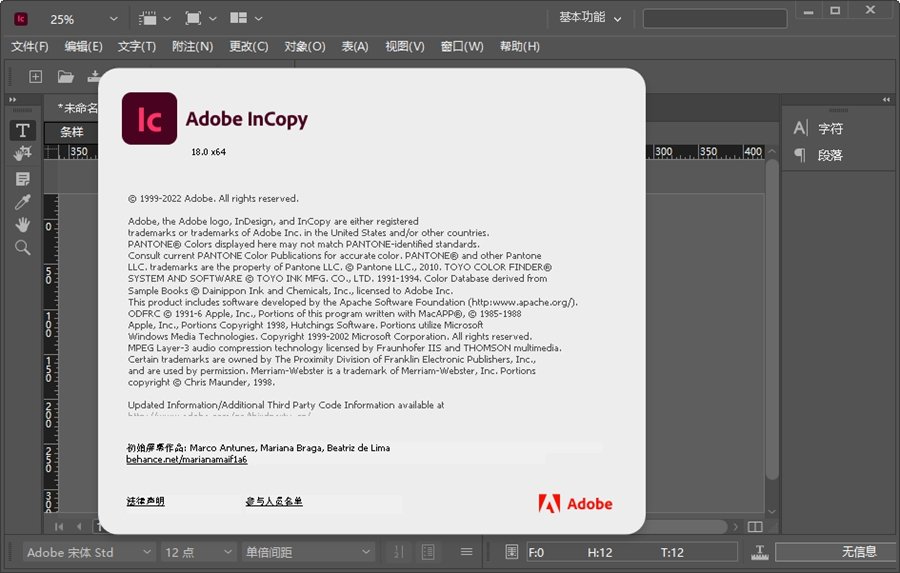Image resolution: width=900 pixels, height=573 pixels.
Task: Click the vertical scrollbar of the document
Action: point(772,319)
